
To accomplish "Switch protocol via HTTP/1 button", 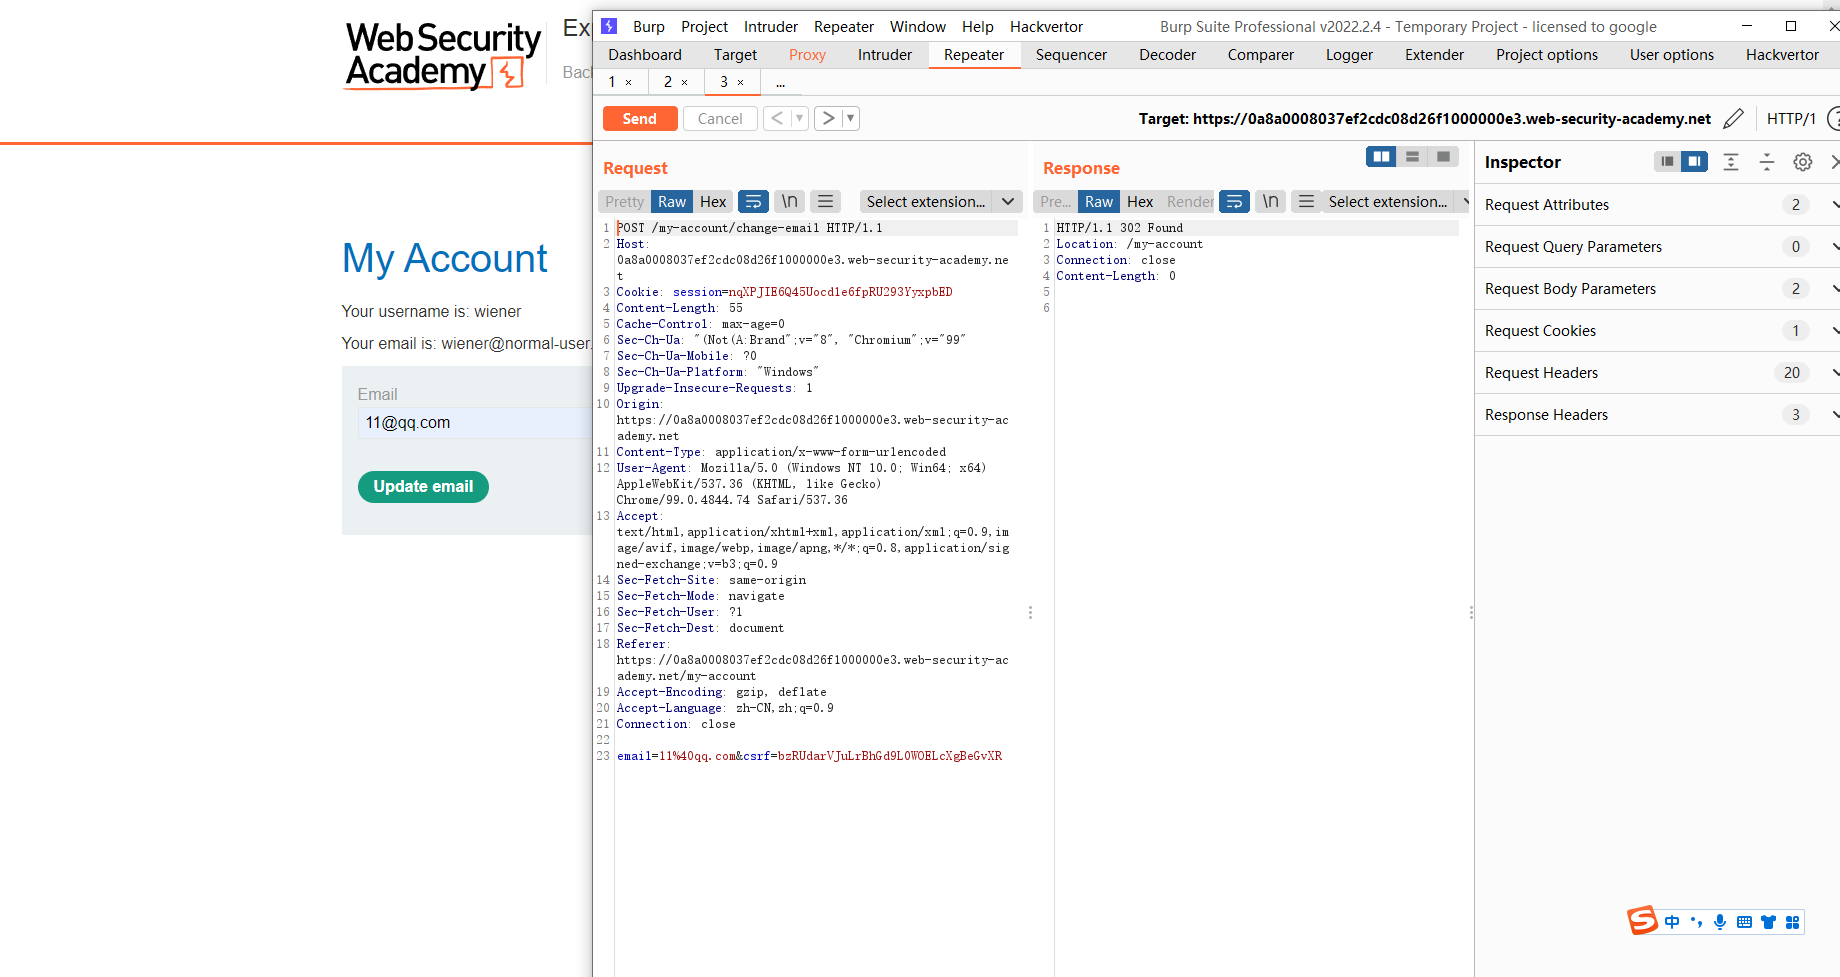I will [1791, 119].
